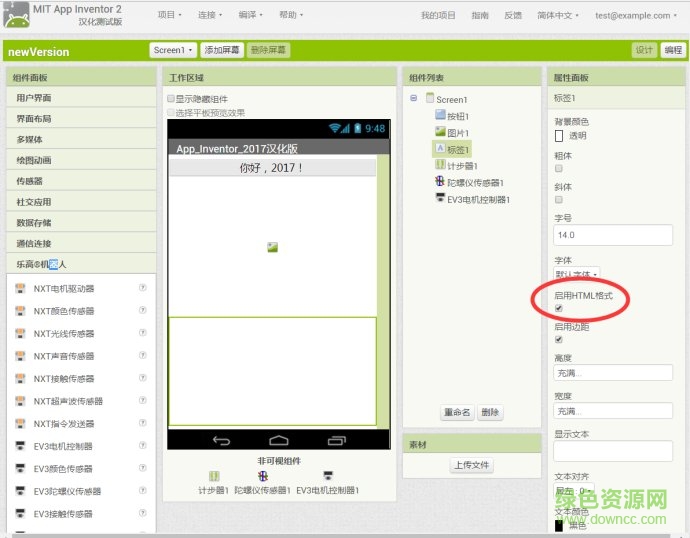Toggle 显示隐藏组件 checkbox
This screenshot has height=538, width=690.
point(171,99)
